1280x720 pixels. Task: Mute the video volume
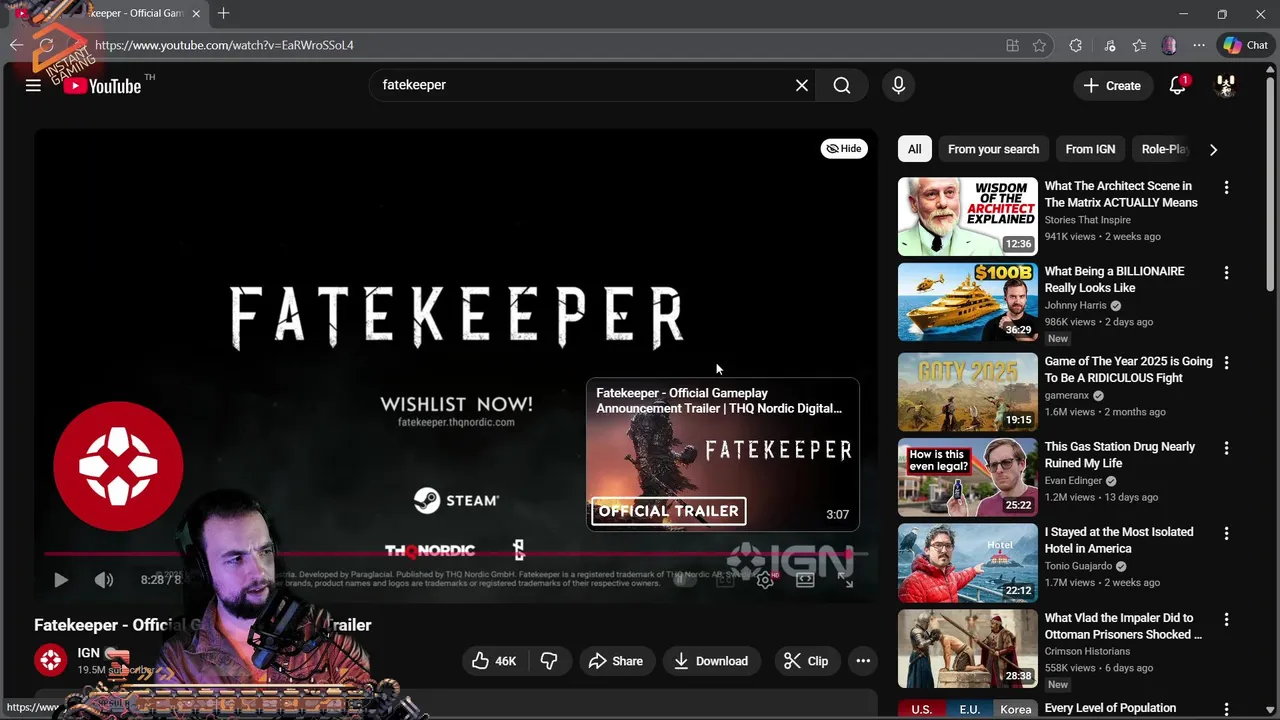(x=103, y=580)
